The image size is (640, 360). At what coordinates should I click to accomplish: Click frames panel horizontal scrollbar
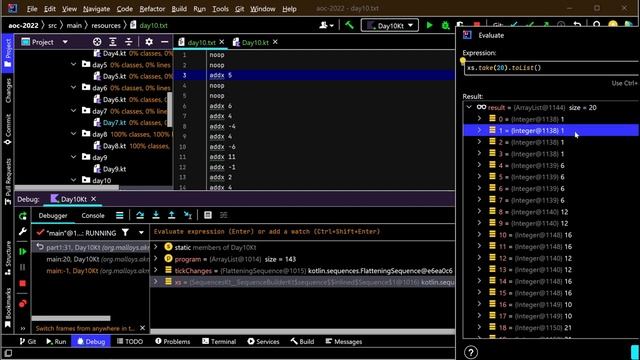pyautogui.click(x=71, y=318)
